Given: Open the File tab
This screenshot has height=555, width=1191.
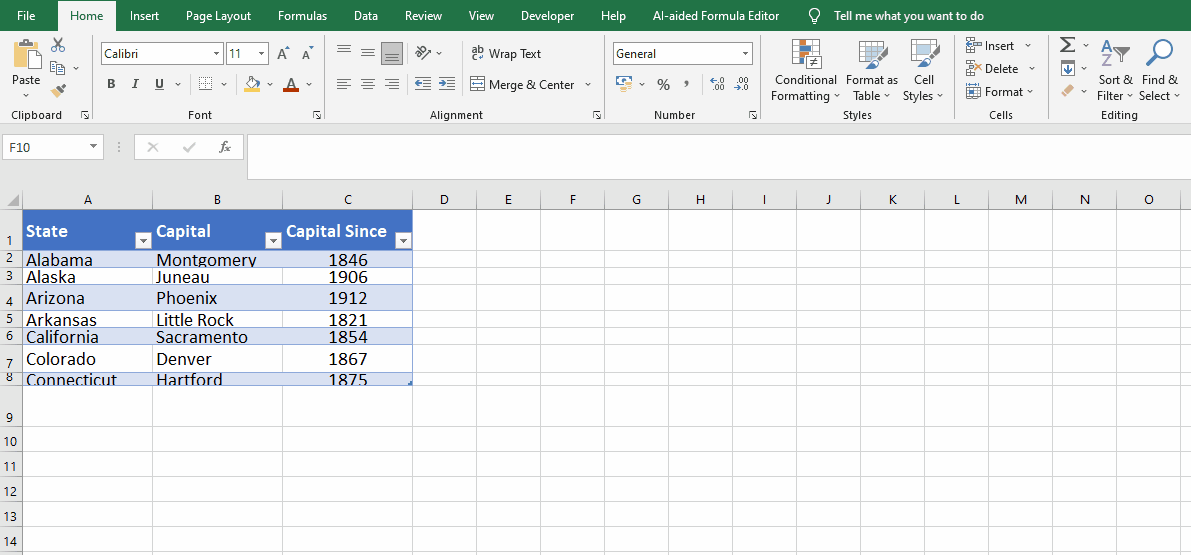Looking at the screenshot, I should (x=26, y=15).
